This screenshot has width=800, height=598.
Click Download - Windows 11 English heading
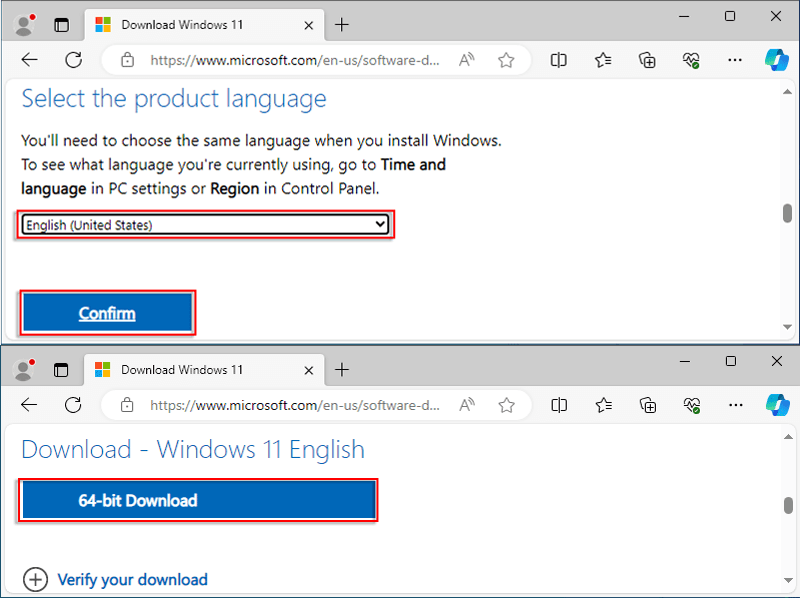pos(193,450)
